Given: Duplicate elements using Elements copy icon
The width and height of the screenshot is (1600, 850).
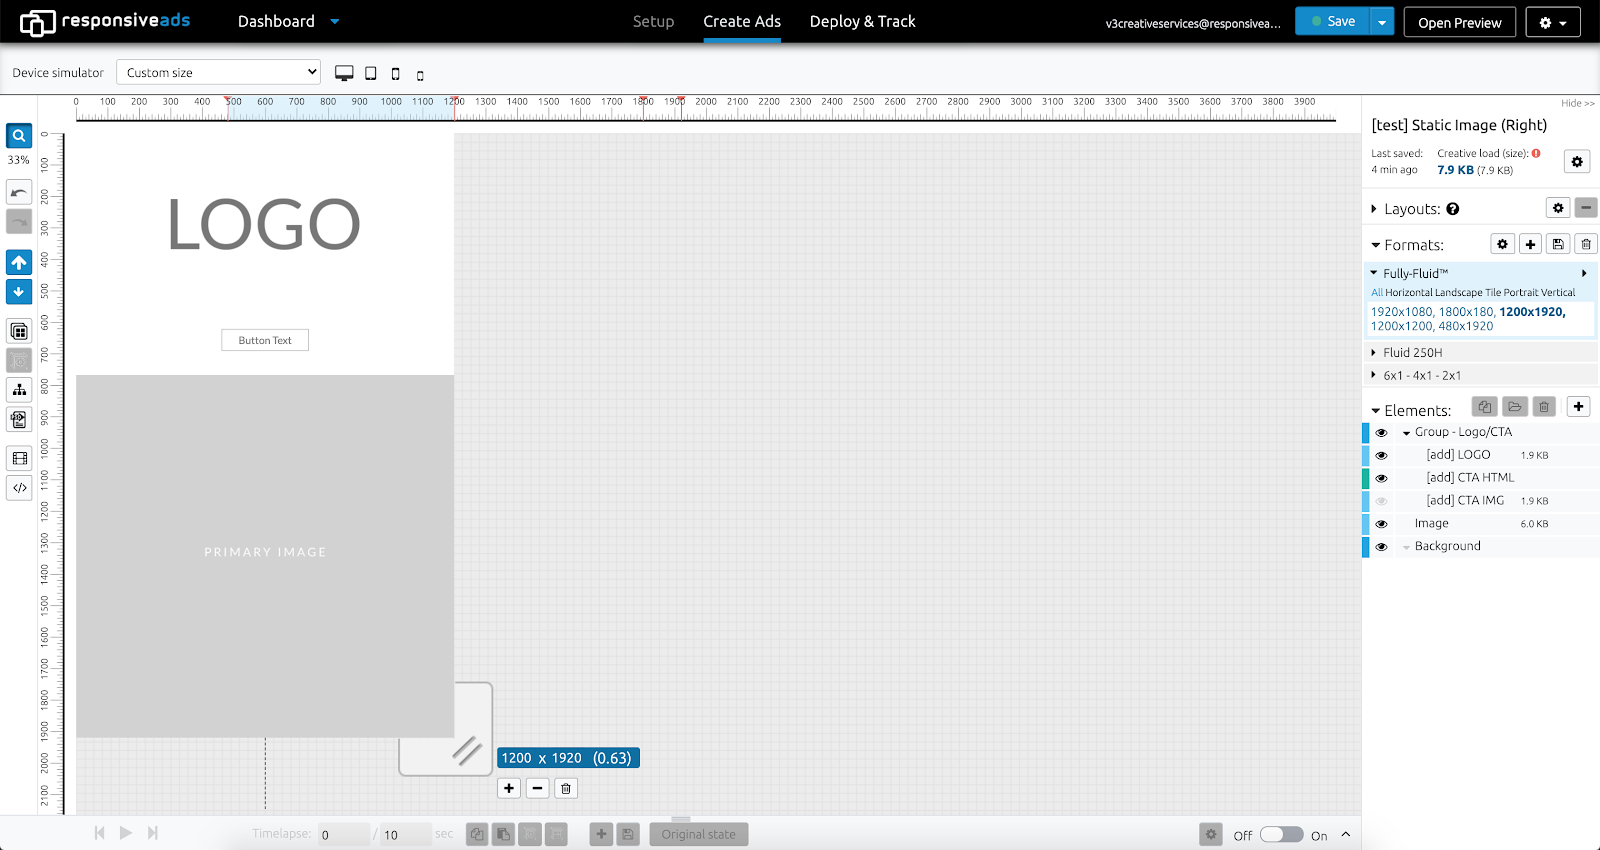Looking at the screenshot, I should point(1485,406).
